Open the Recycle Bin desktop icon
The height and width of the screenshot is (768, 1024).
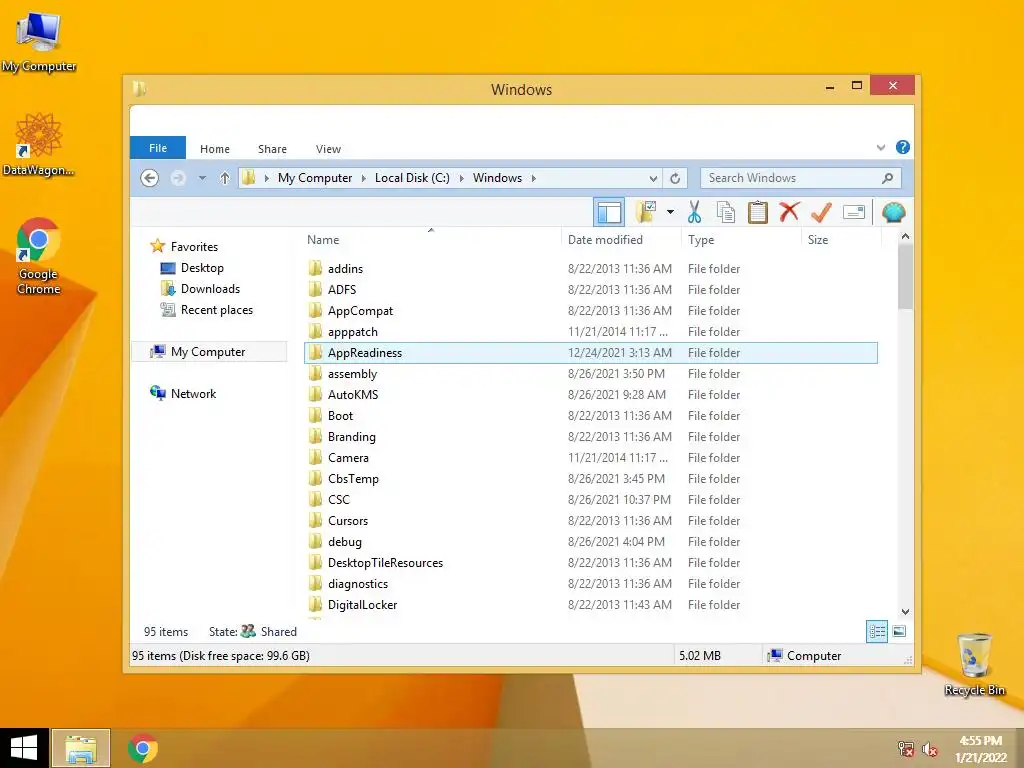[974, 664]
